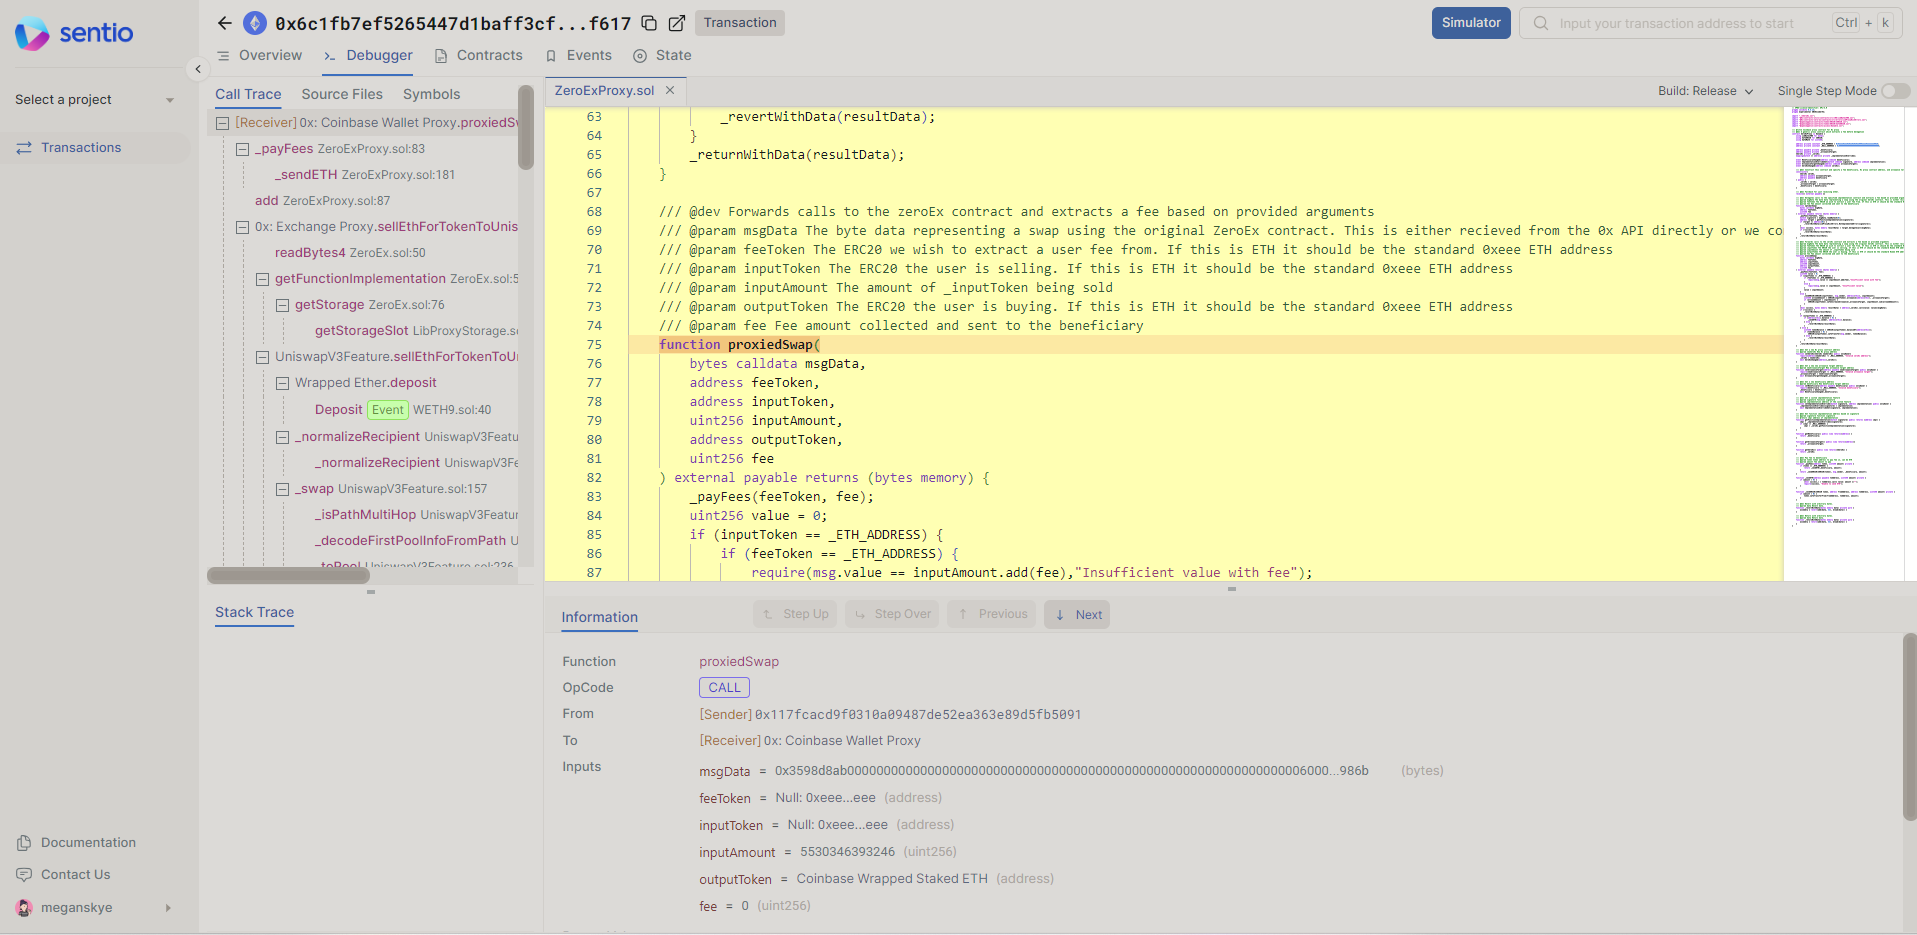Image resolution: width=1917 pixels, height=935 pixels.
Task: Copy the transaction hash using the copy icon
Action: (648, 21)
